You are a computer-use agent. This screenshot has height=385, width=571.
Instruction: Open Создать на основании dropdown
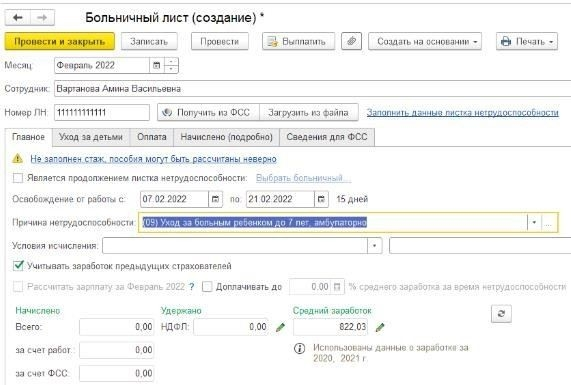click(425, 42)
